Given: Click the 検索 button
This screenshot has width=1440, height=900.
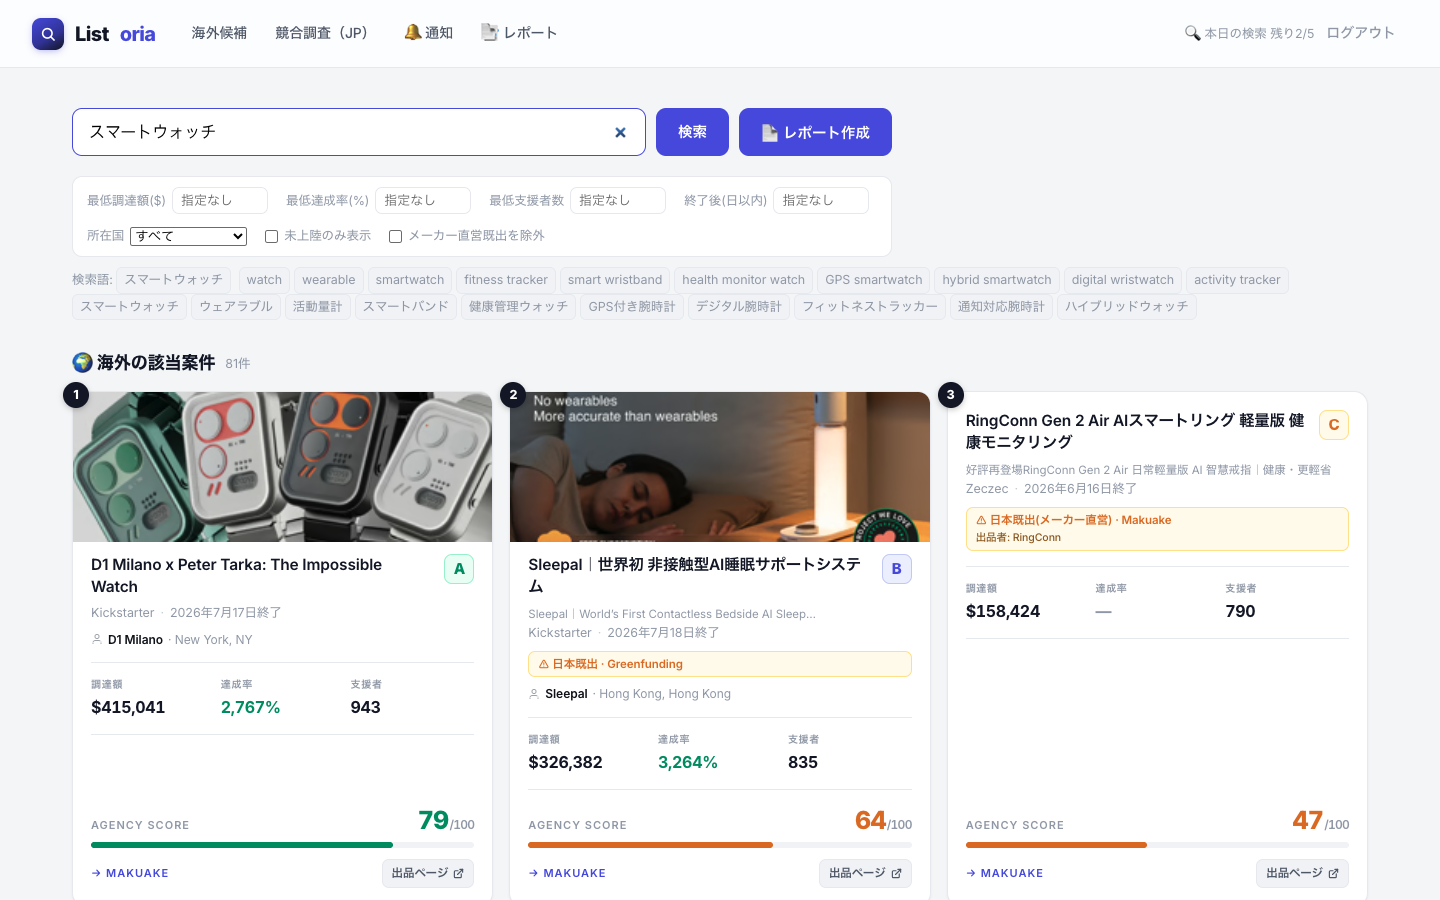Looking at the screenshot, I should [692, 132].
